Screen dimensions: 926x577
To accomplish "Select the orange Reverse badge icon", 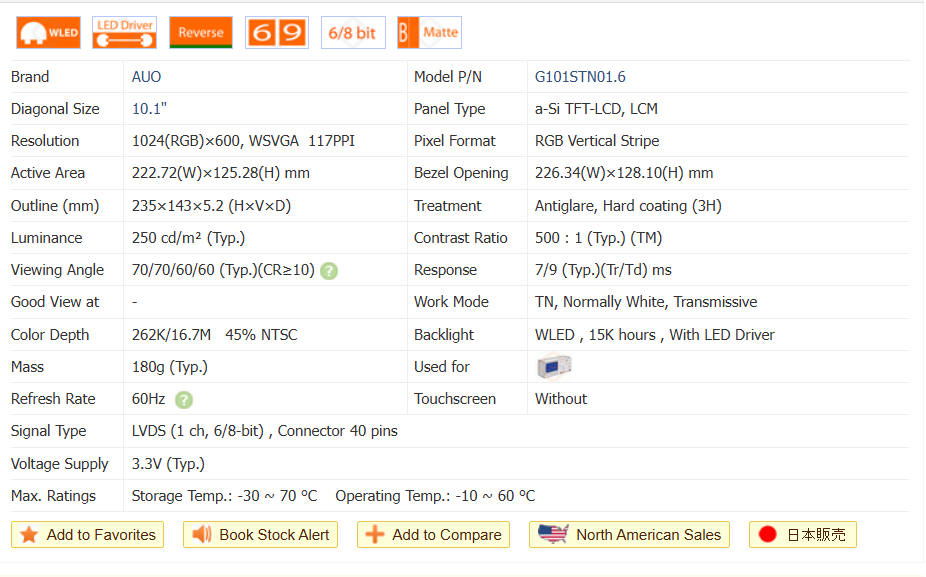I will (x=201, y=33).
